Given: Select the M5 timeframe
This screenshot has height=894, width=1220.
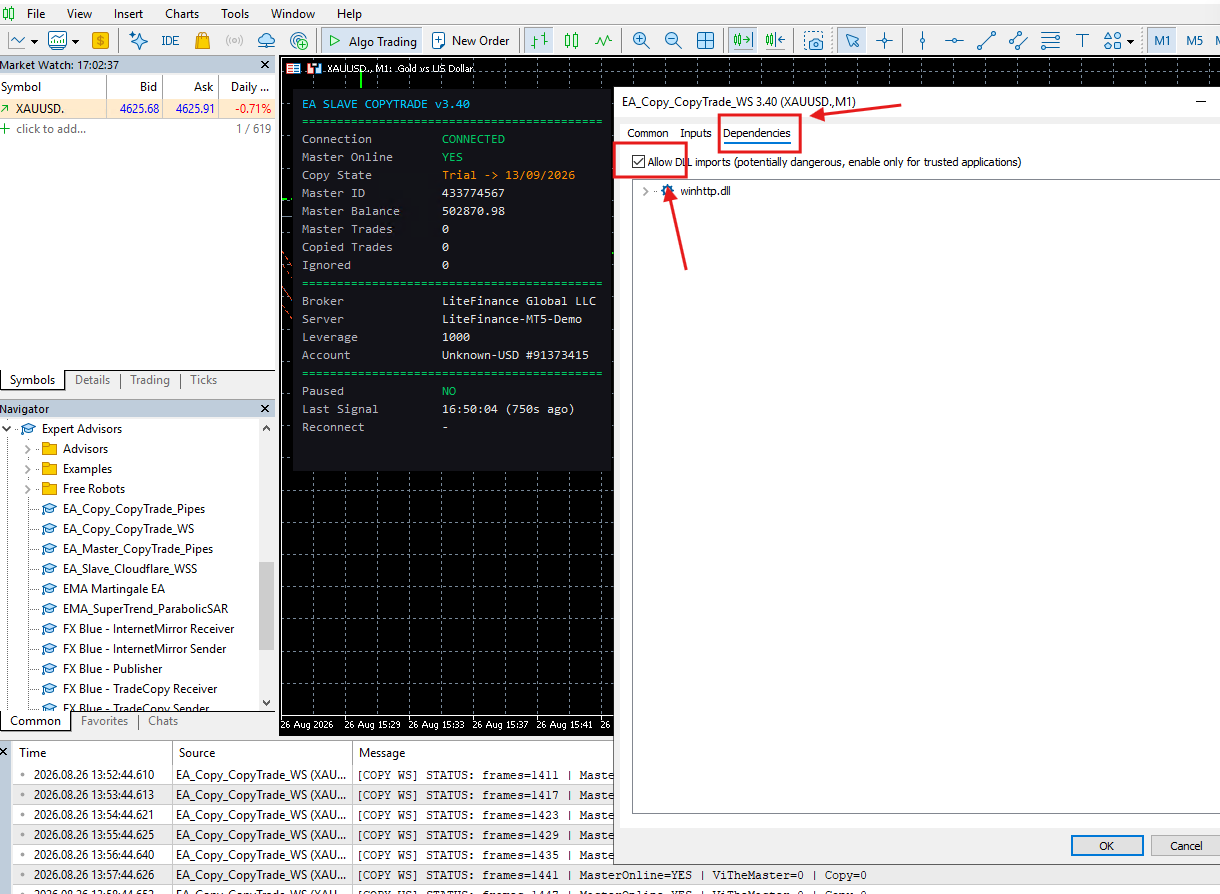Looking at the screenshot, I should pos(1195,41).
